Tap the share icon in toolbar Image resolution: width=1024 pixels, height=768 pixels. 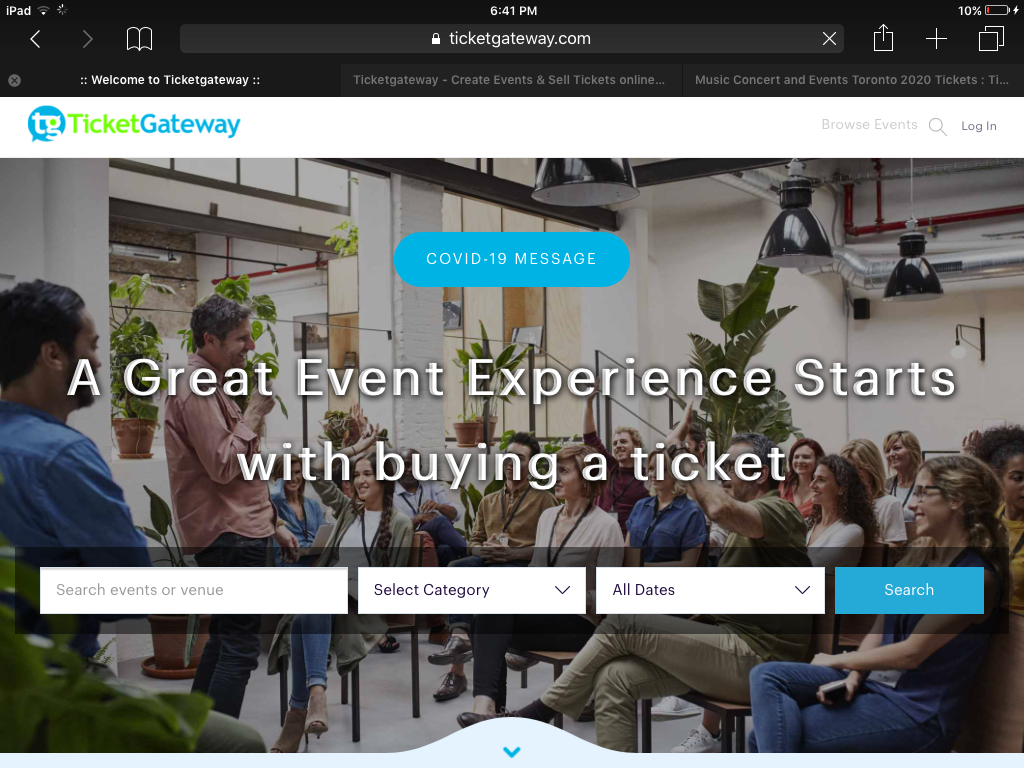tap(883, 38)
